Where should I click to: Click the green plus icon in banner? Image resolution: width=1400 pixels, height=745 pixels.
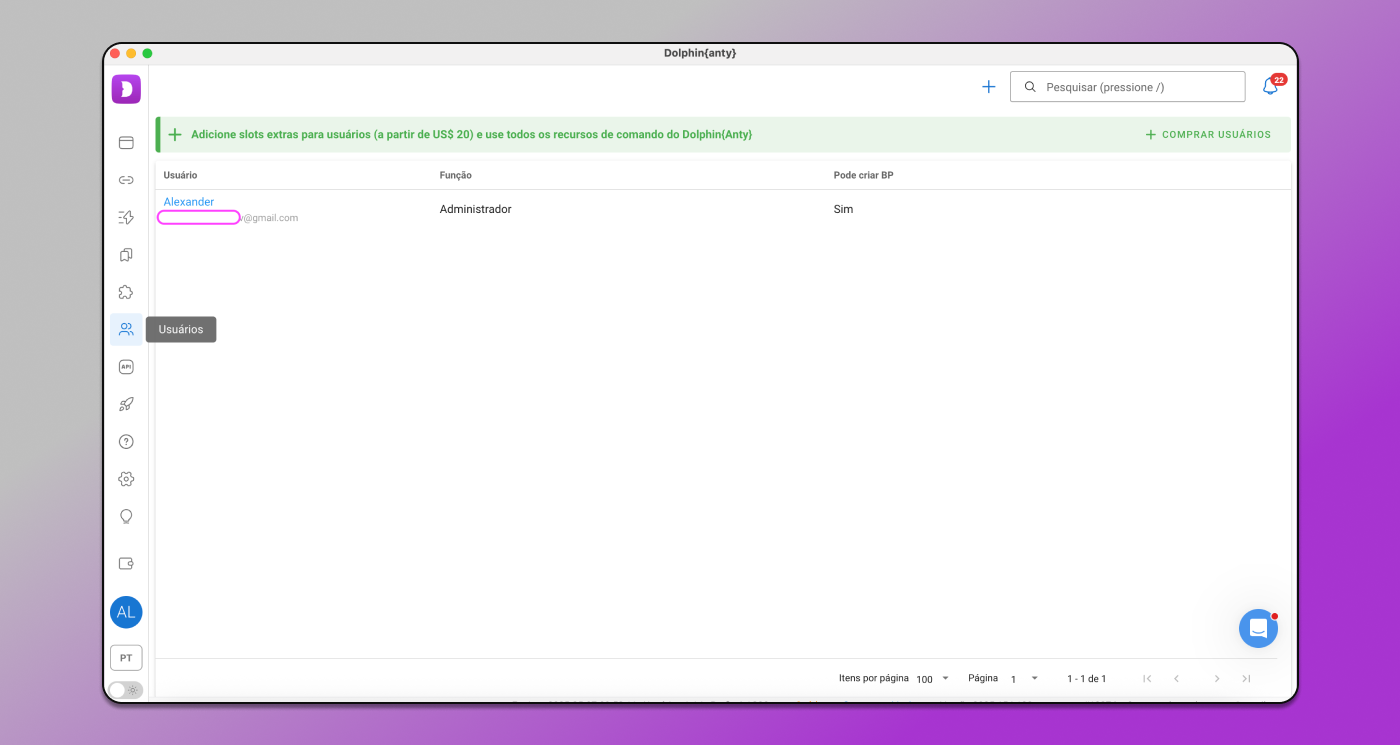tap(175, 134)
